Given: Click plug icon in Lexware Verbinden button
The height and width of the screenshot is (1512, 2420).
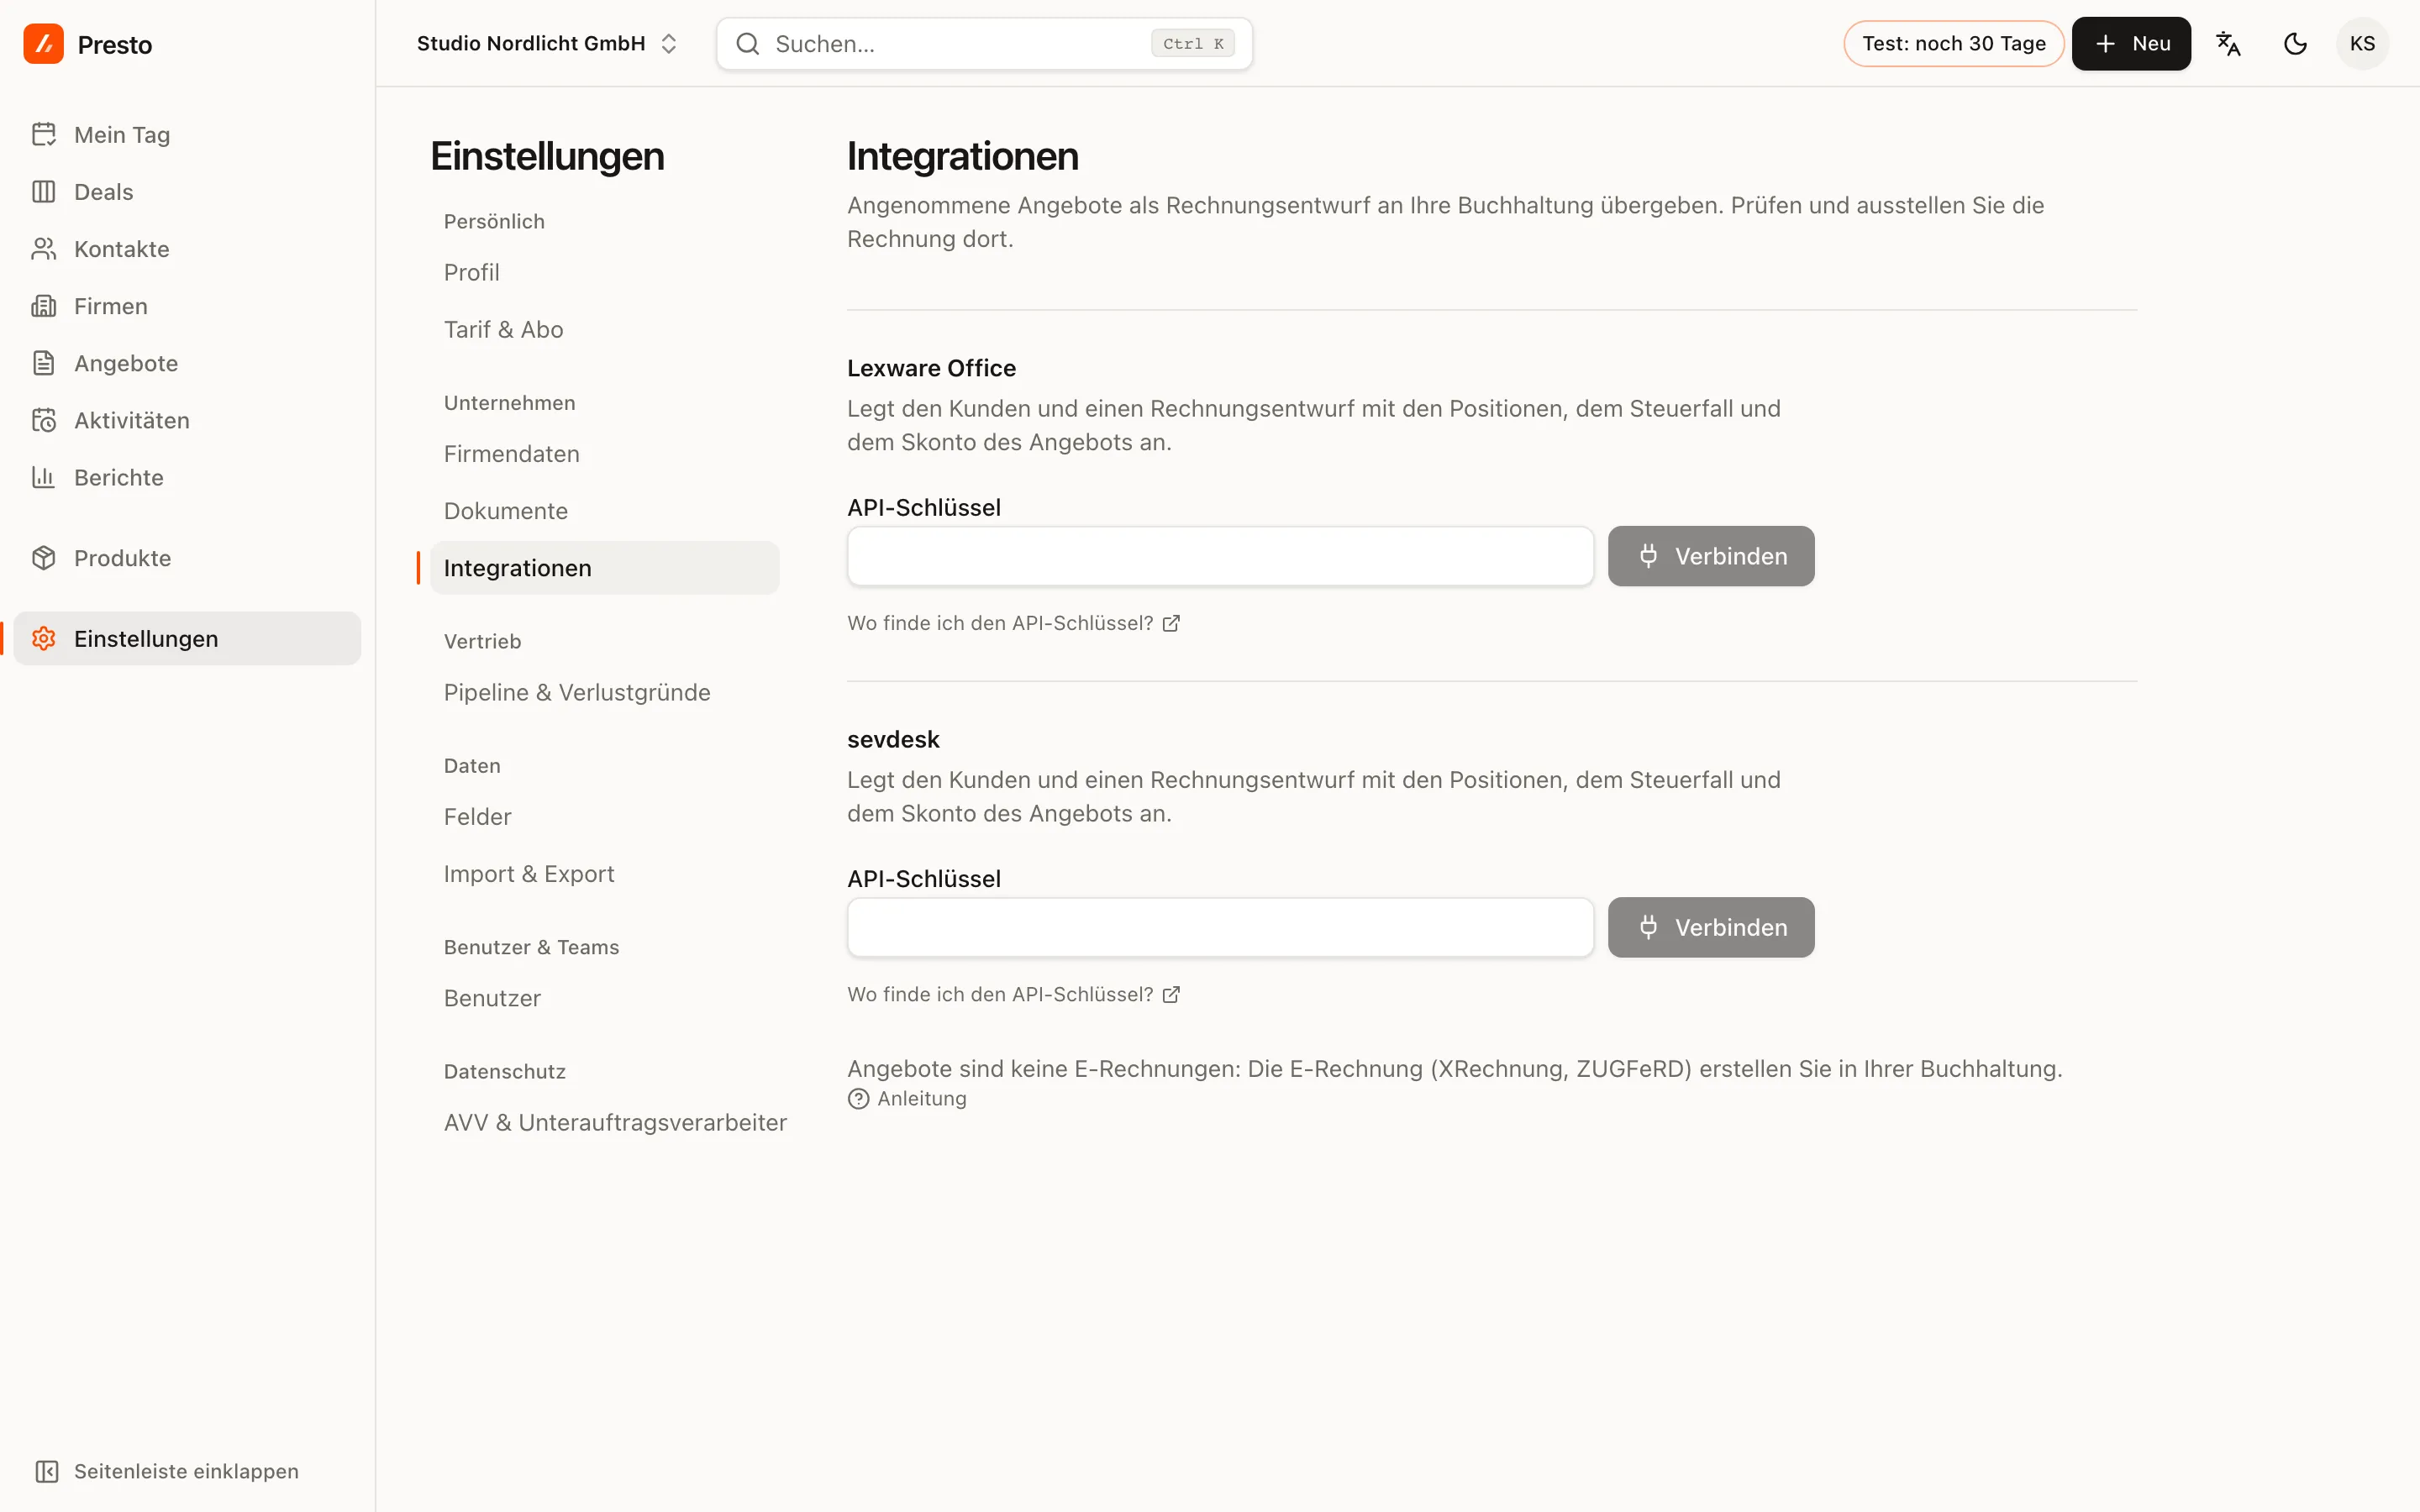Looking at the screenshot, I should coord(1648,556).
